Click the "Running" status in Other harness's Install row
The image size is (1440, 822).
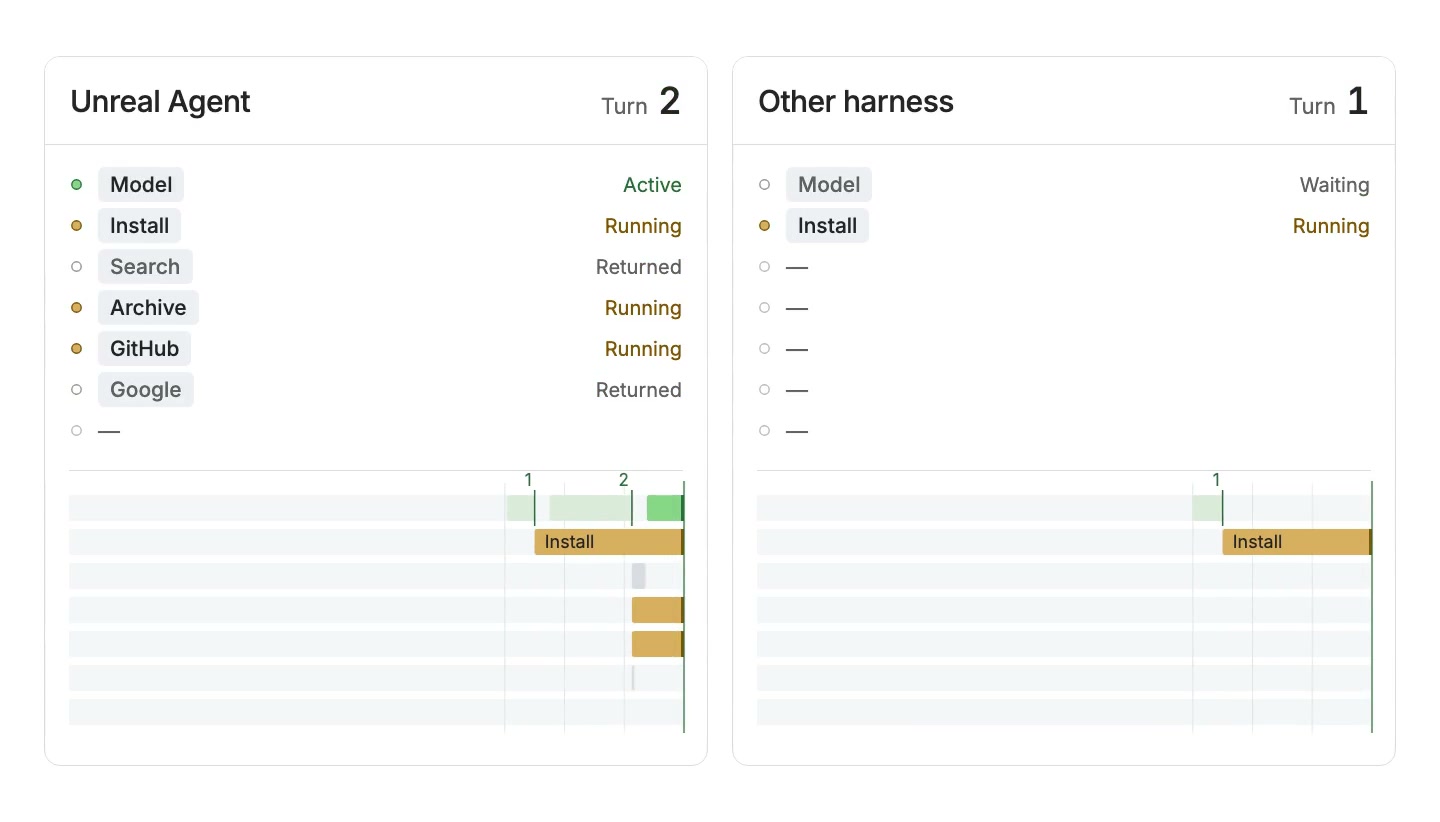1331,226
